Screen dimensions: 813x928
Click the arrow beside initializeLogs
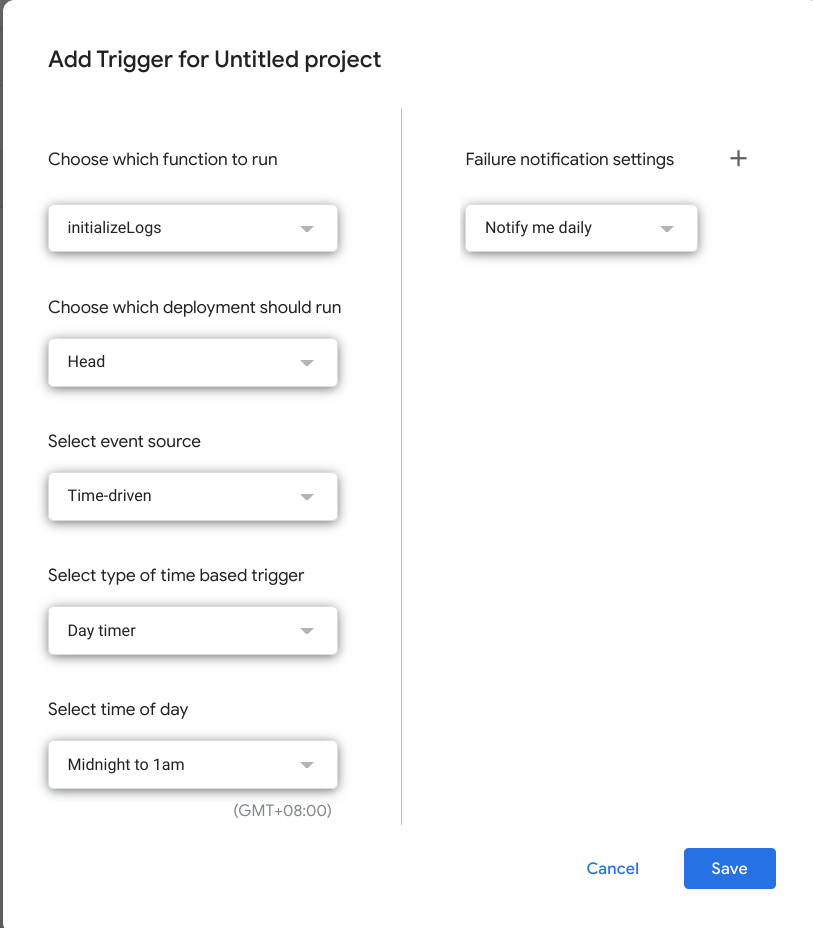click(x=307, y=229)
